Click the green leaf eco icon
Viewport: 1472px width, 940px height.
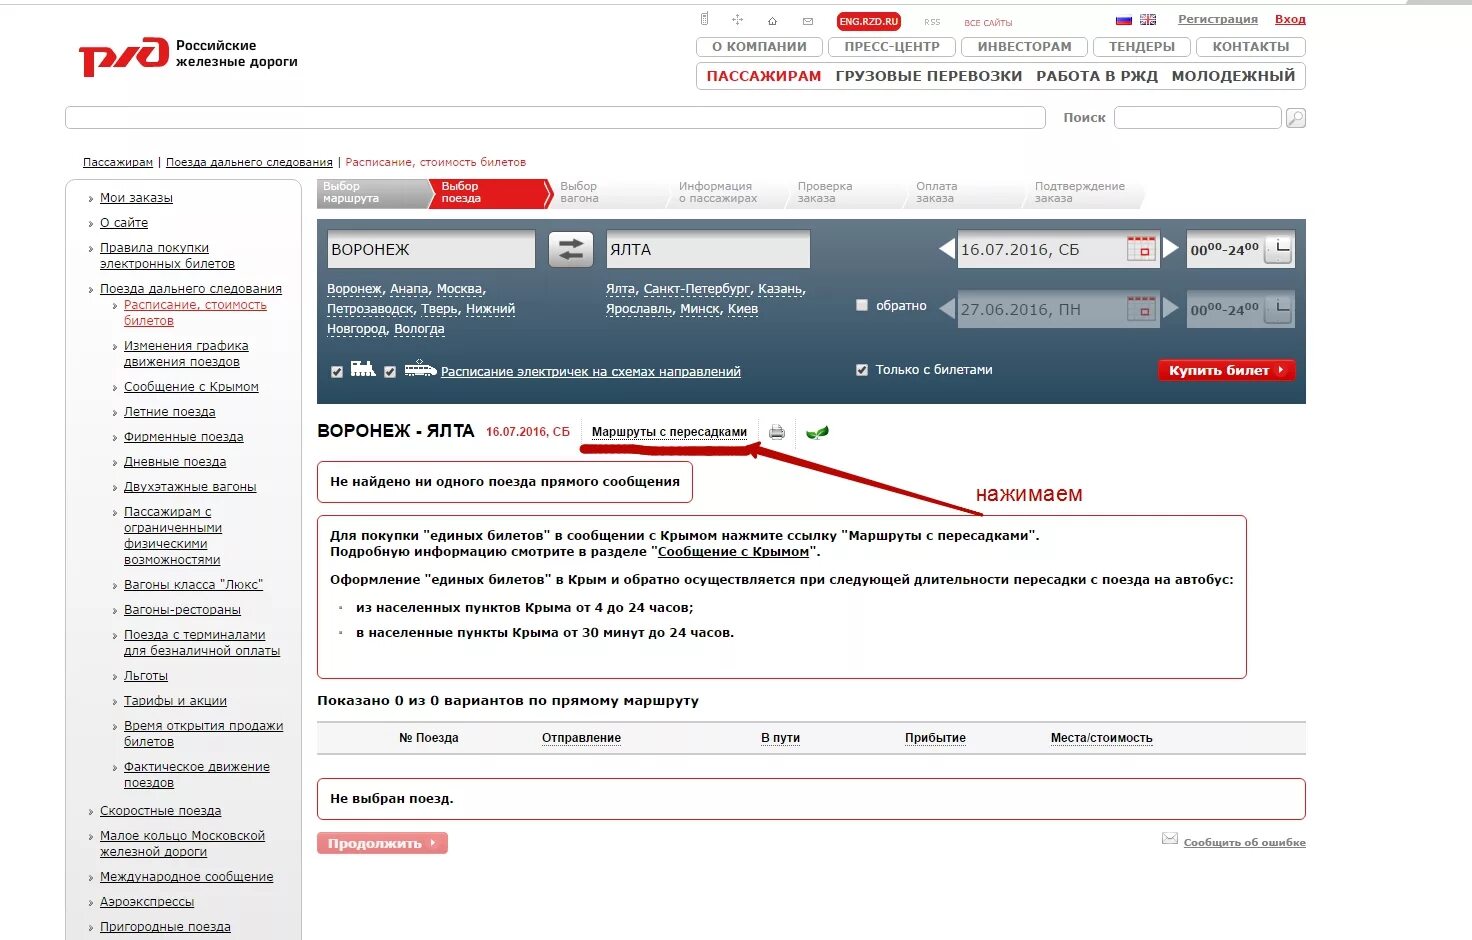[x=817, y=433]
